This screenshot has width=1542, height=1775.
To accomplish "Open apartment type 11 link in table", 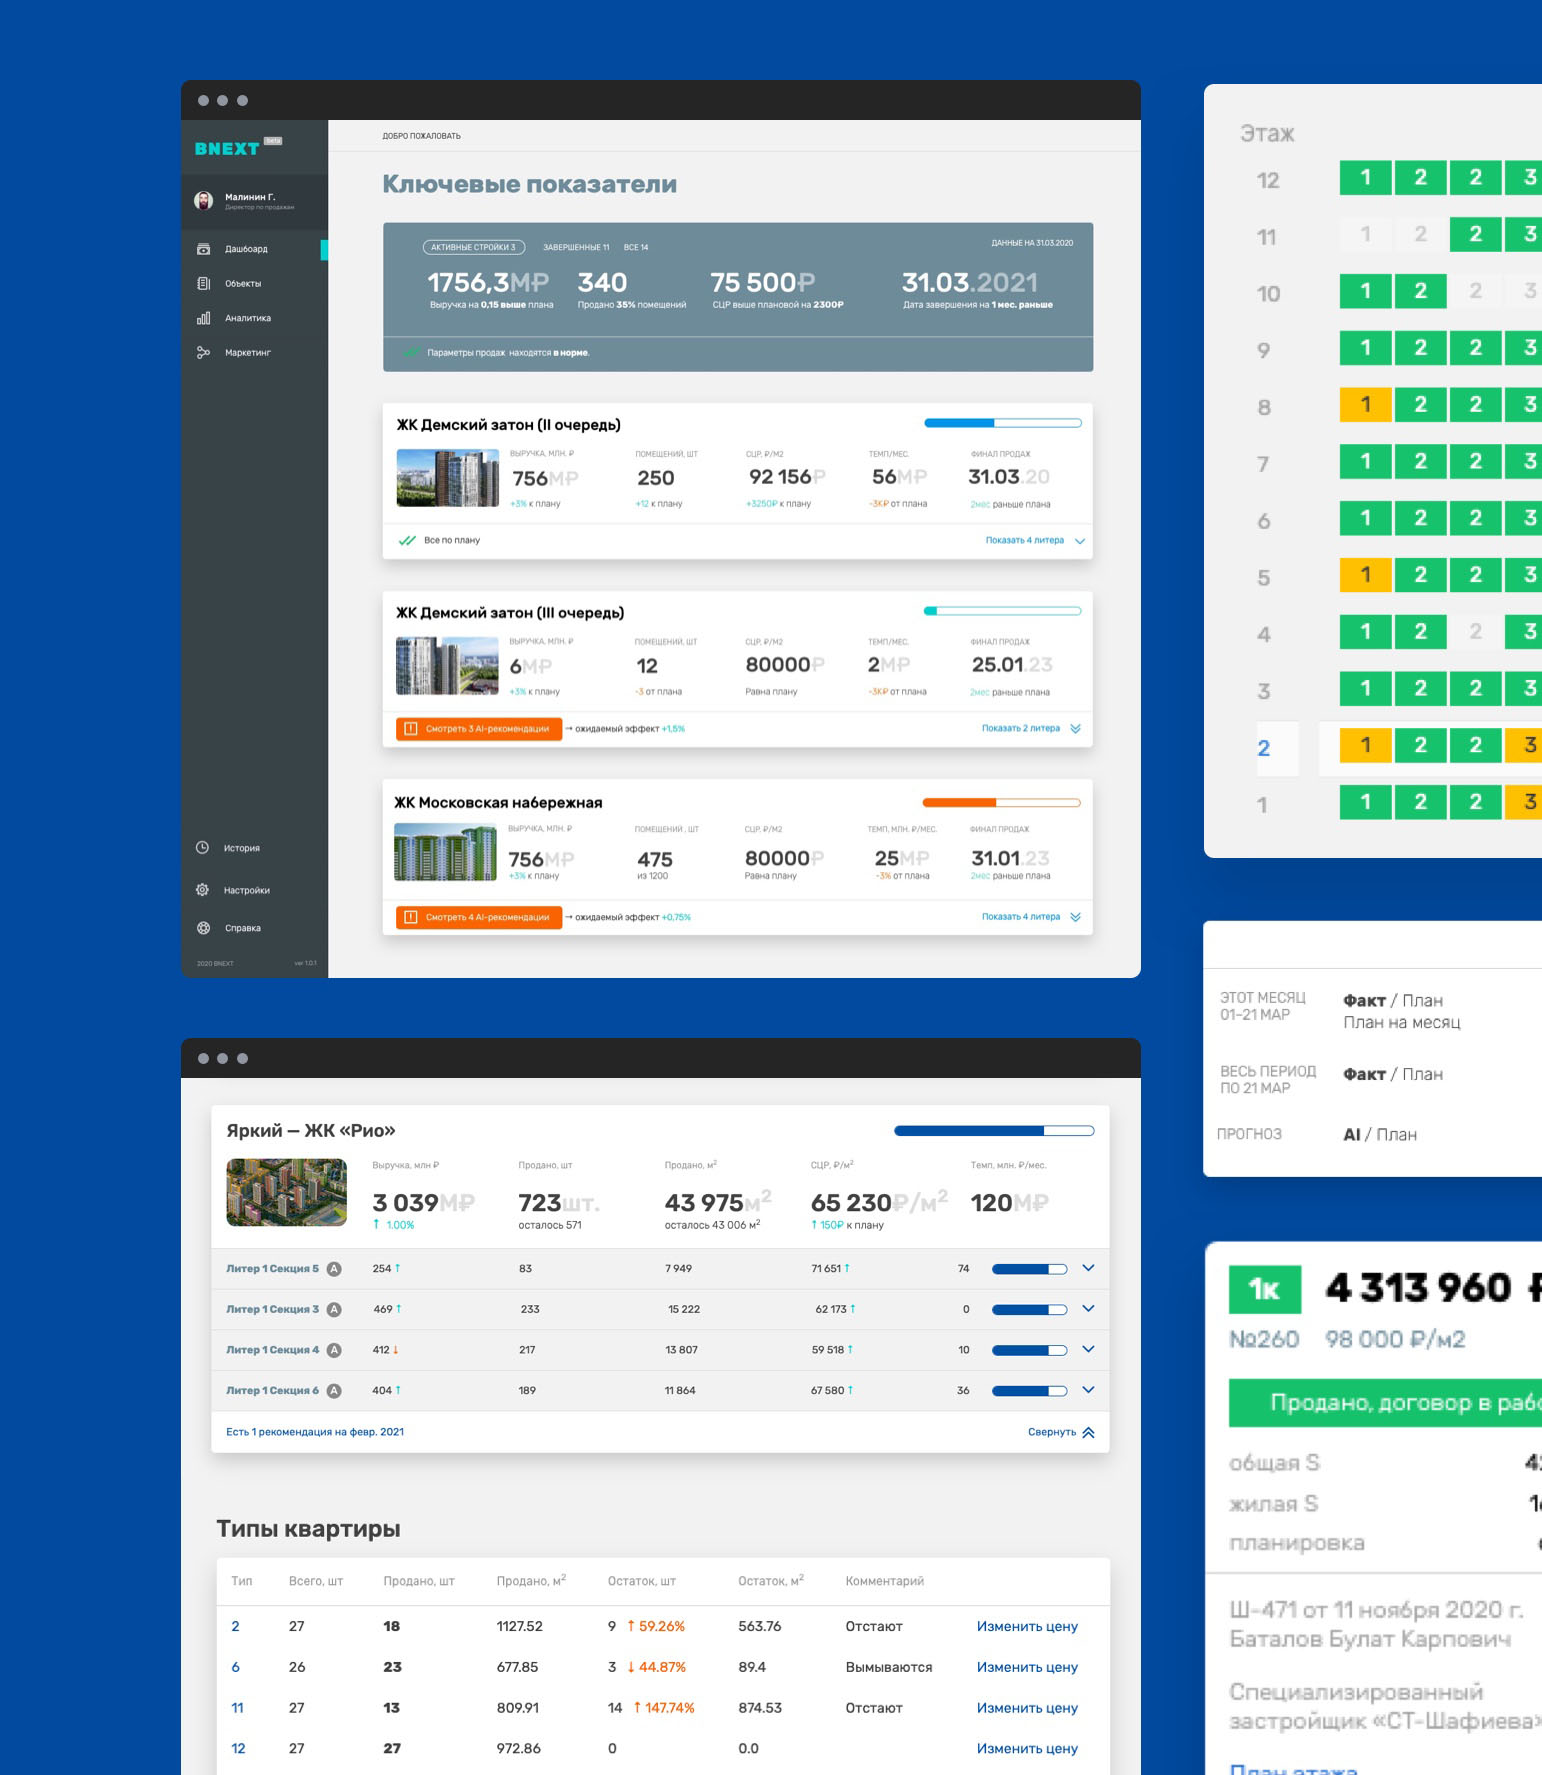I will coord(238,1709).
